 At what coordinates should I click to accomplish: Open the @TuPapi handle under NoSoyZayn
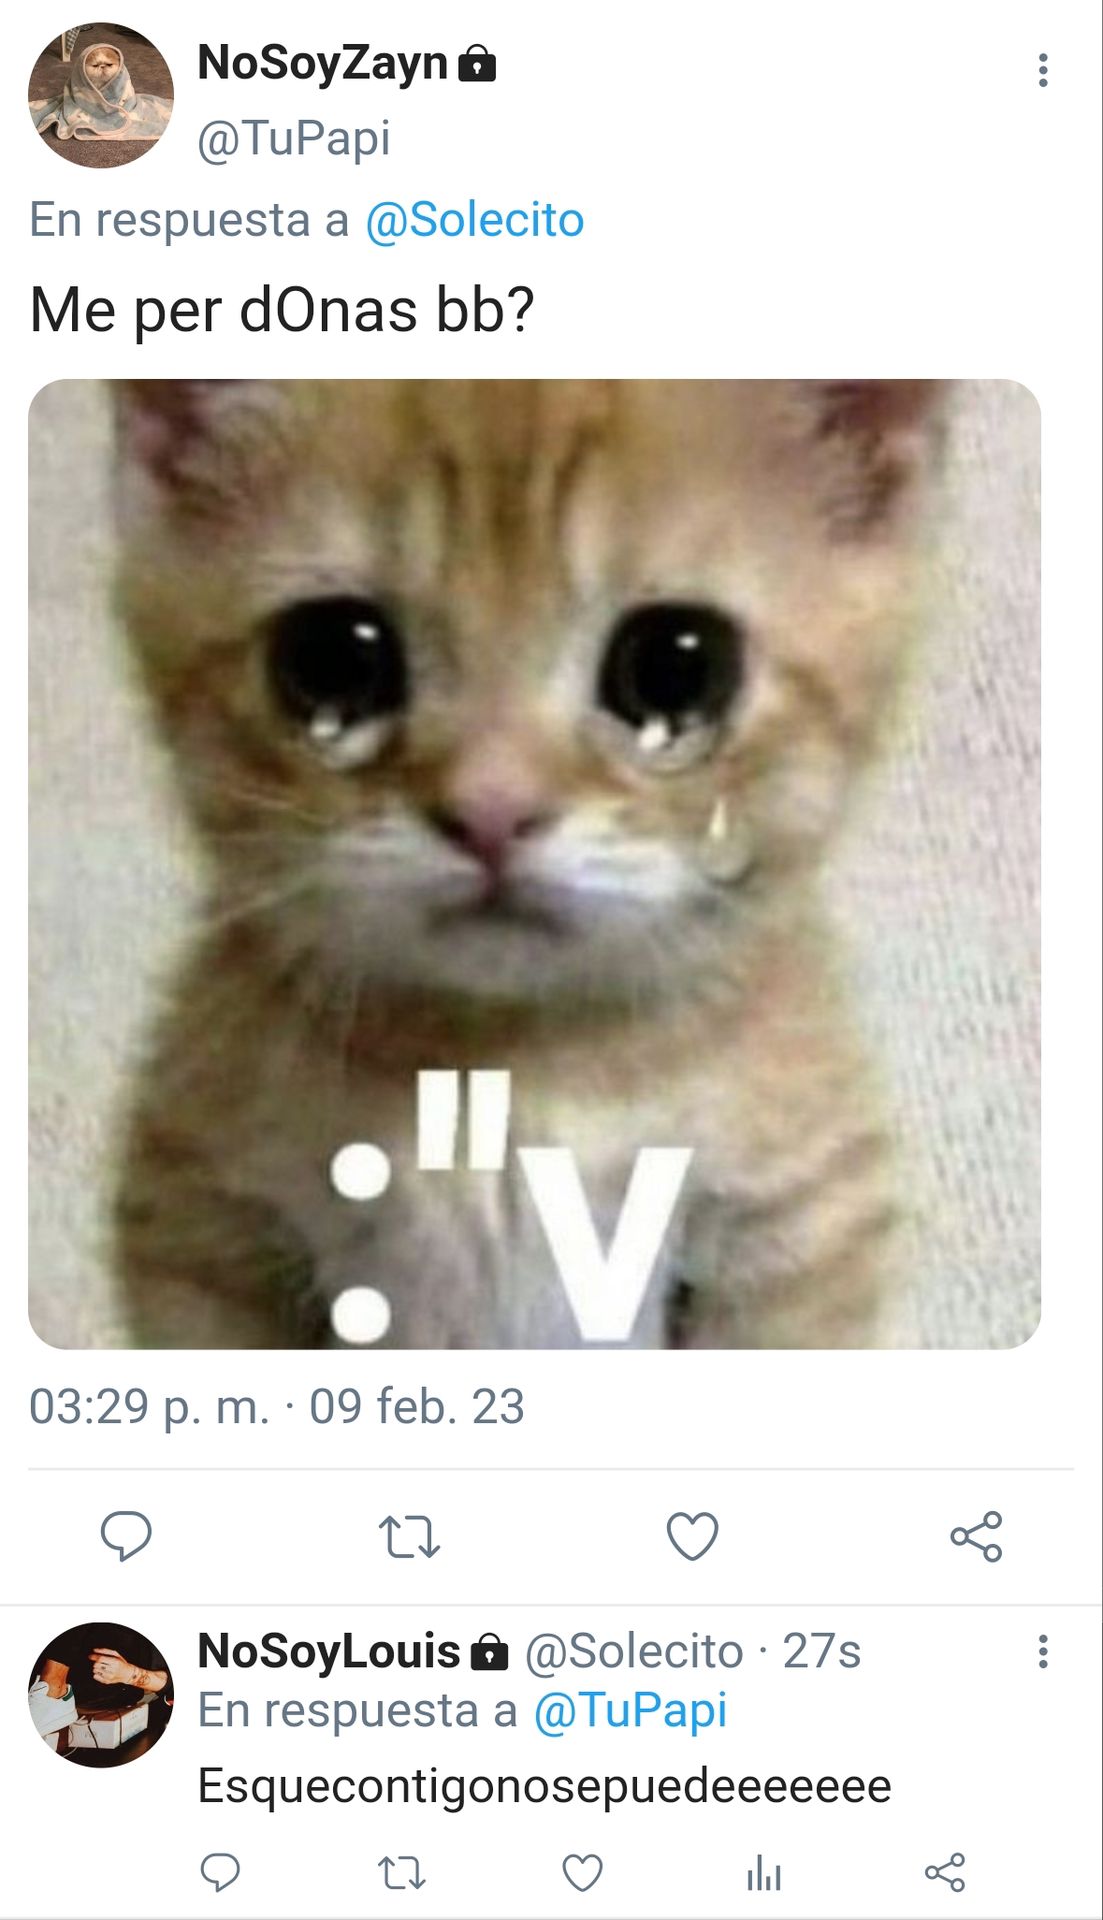293,138
